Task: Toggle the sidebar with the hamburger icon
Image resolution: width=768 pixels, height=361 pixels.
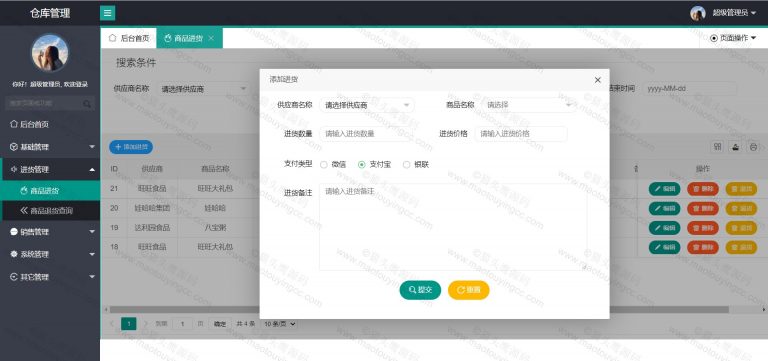Action: click(108, 13)
